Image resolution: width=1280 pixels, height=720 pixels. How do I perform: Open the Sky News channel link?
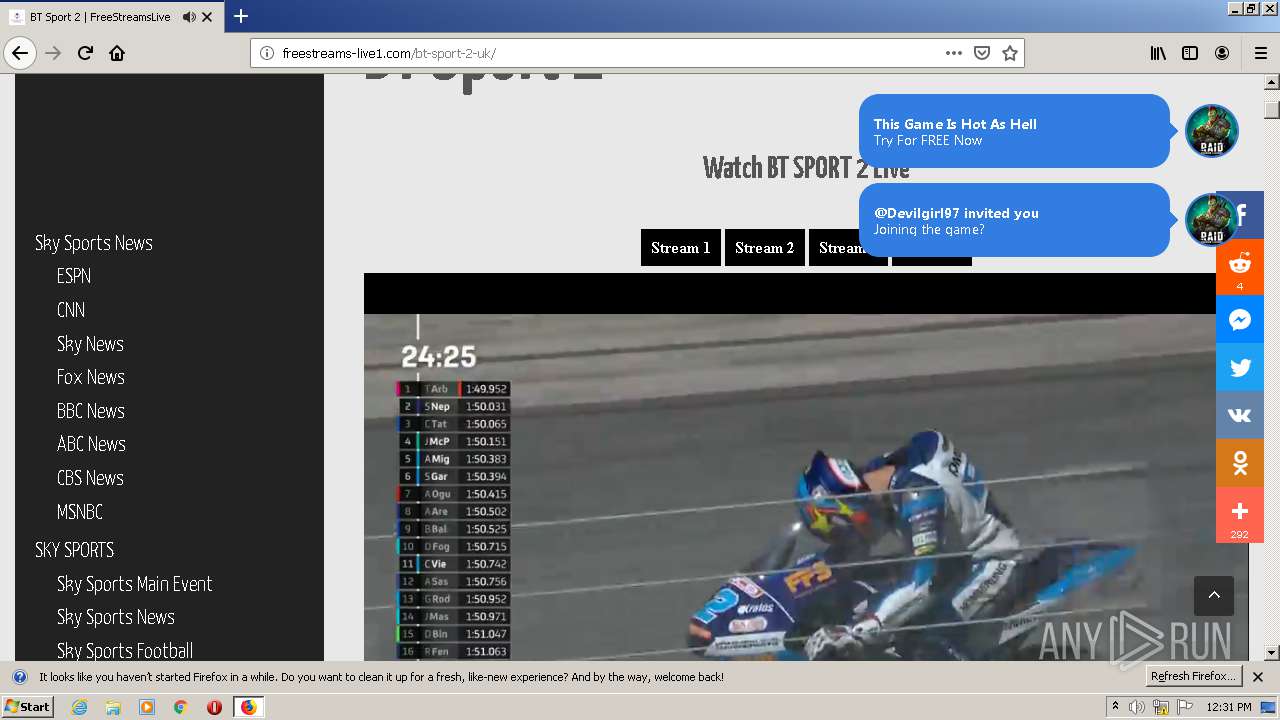90,344
